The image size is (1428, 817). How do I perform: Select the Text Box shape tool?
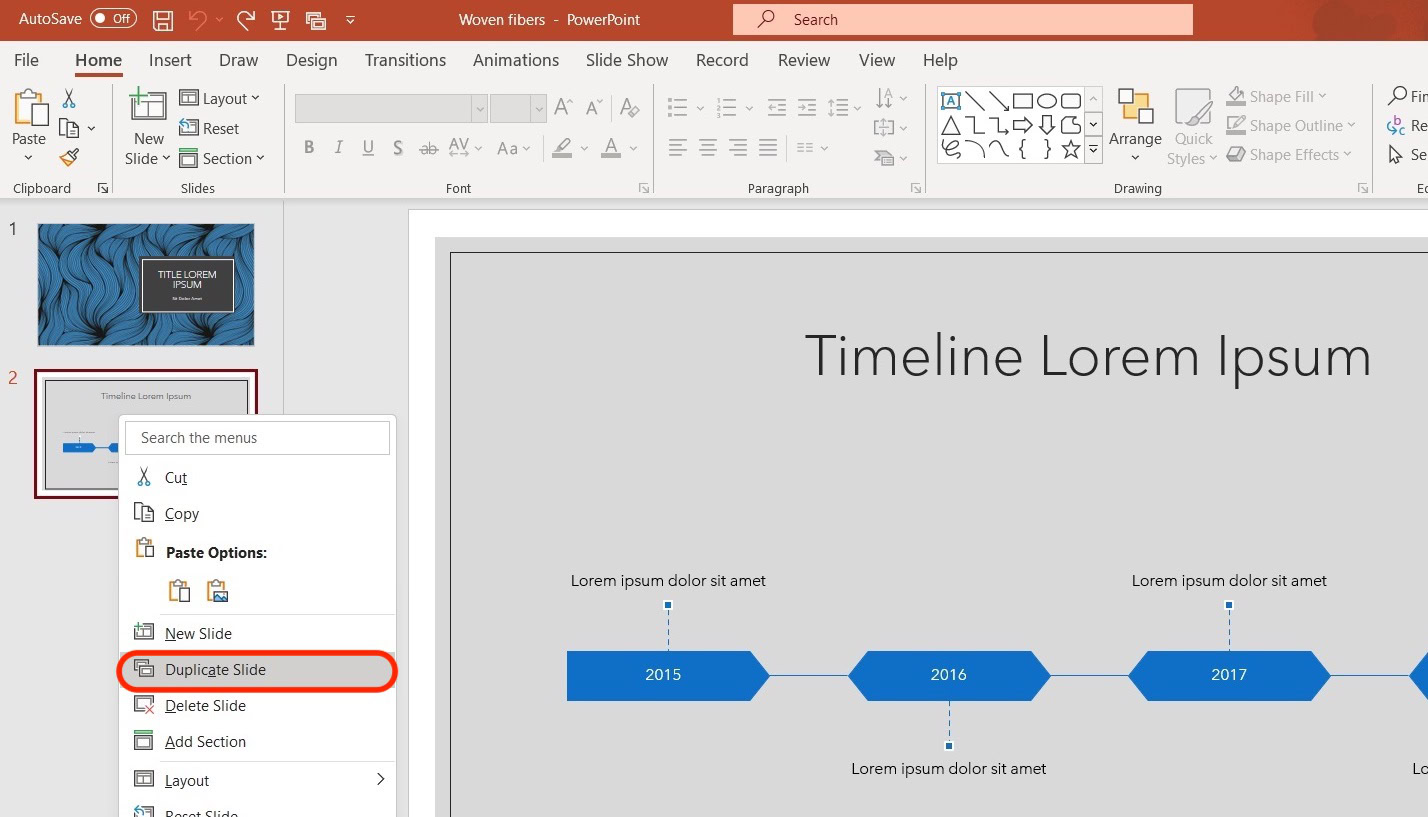[x=950, y=99]
